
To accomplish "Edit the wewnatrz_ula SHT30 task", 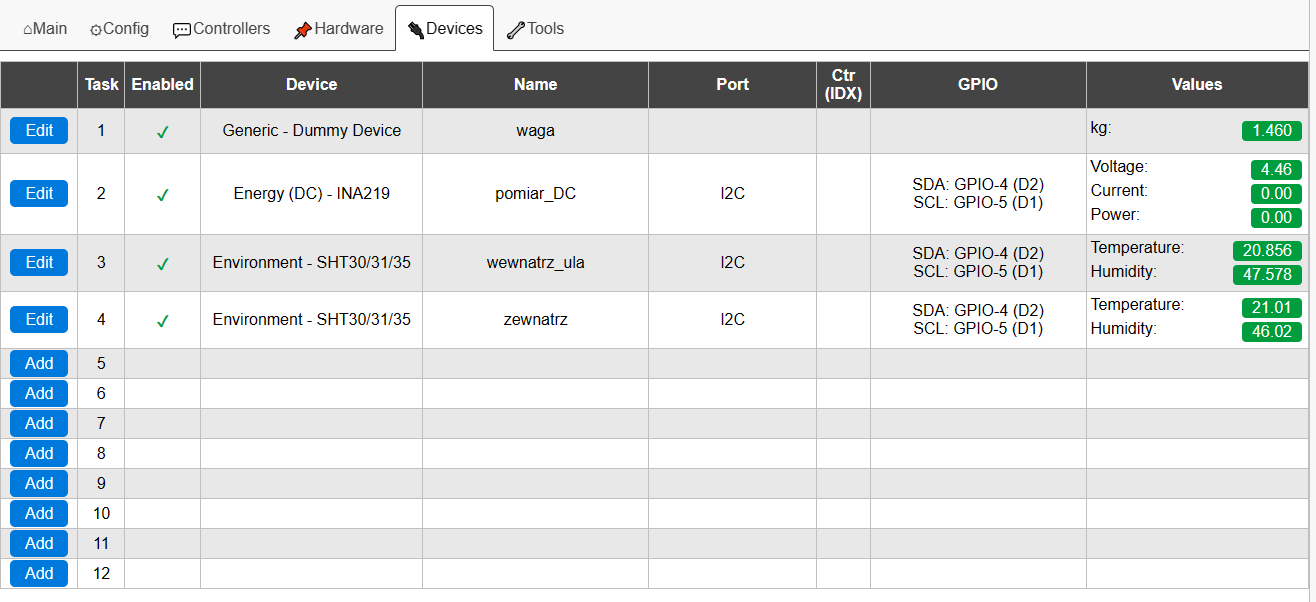I will [39, 262].
